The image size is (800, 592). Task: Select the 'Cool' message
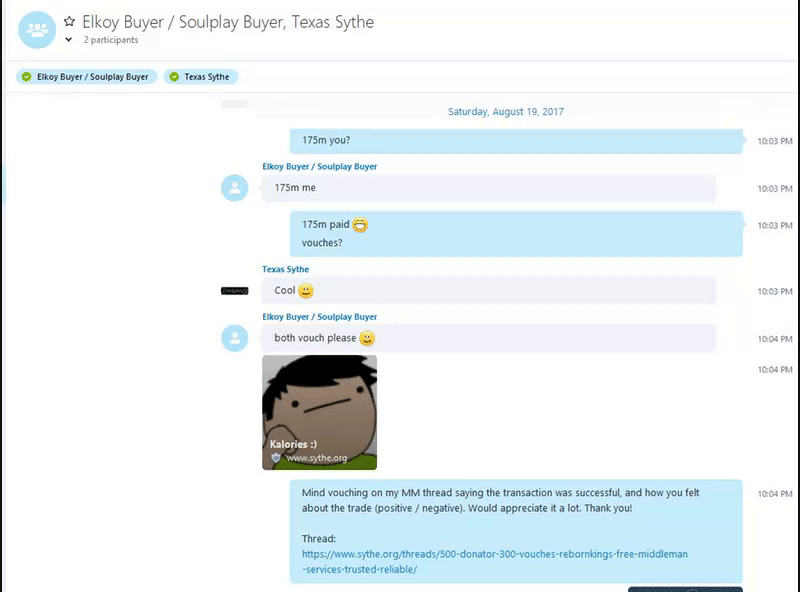(489, 291)
